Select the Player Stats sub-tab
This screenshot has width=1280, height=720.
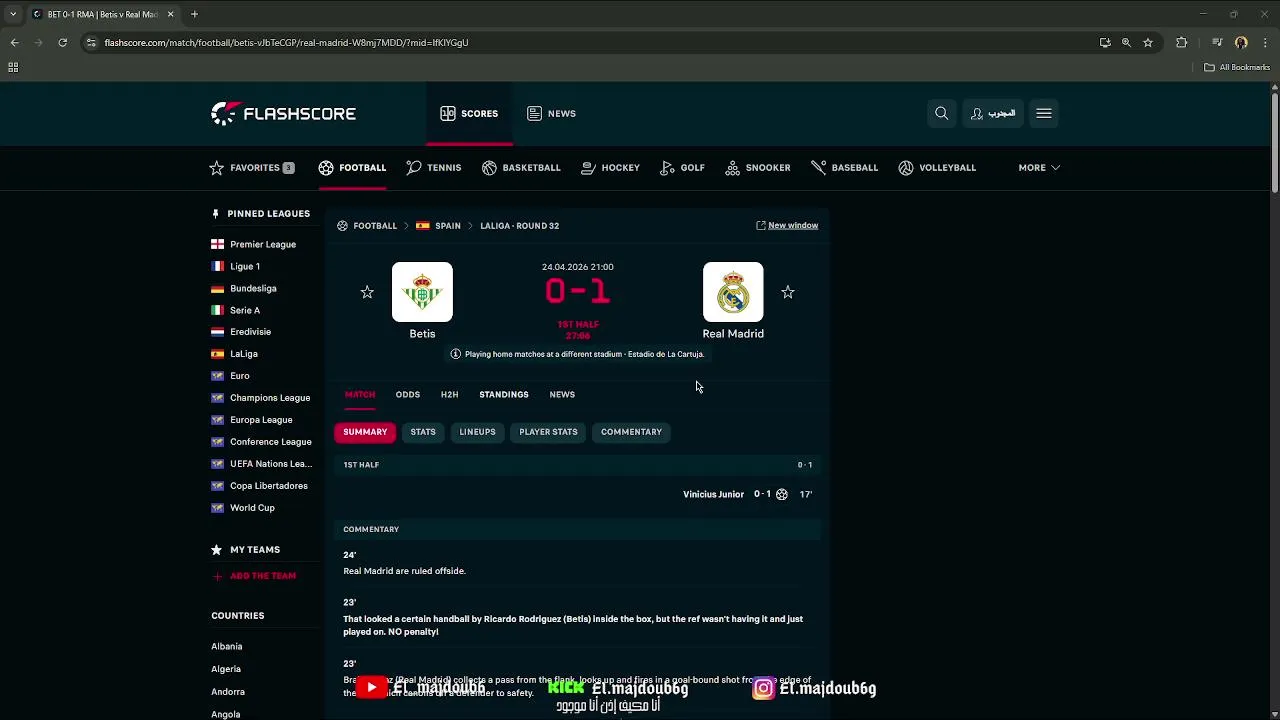(x=548, y=432)
